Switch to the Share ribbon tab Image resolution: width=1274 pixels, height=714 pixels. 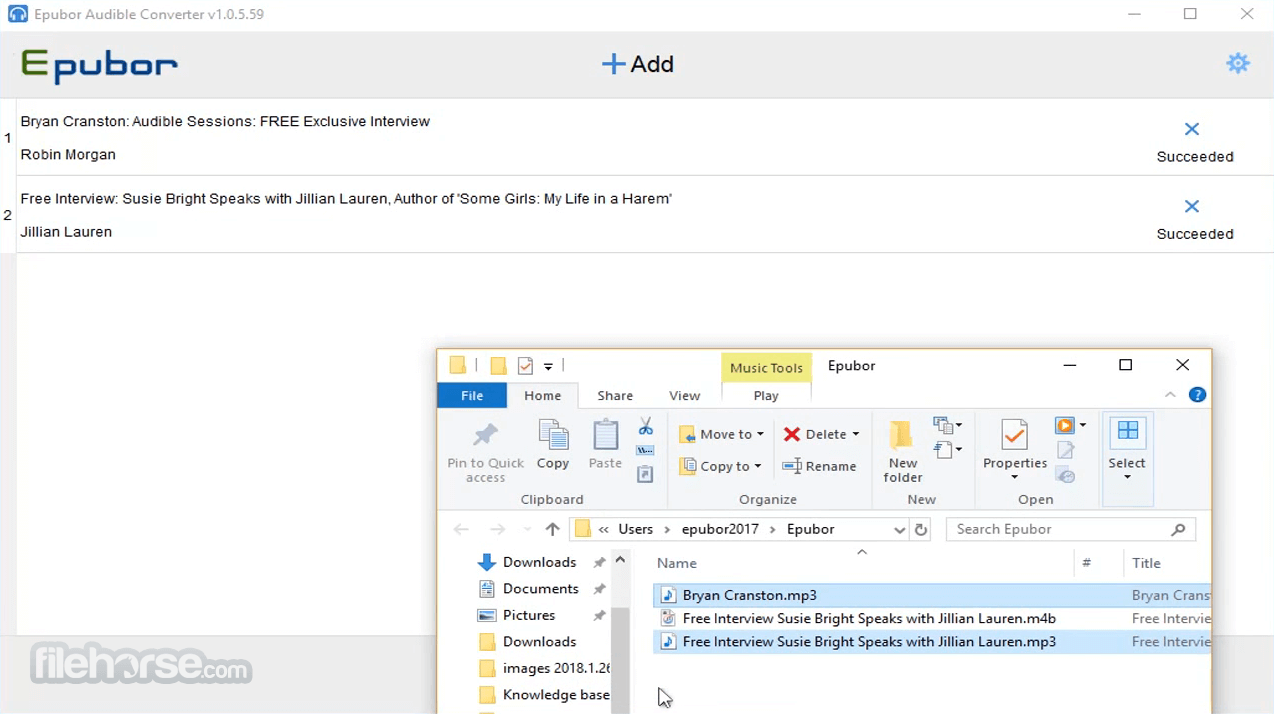tap(615, 395)
